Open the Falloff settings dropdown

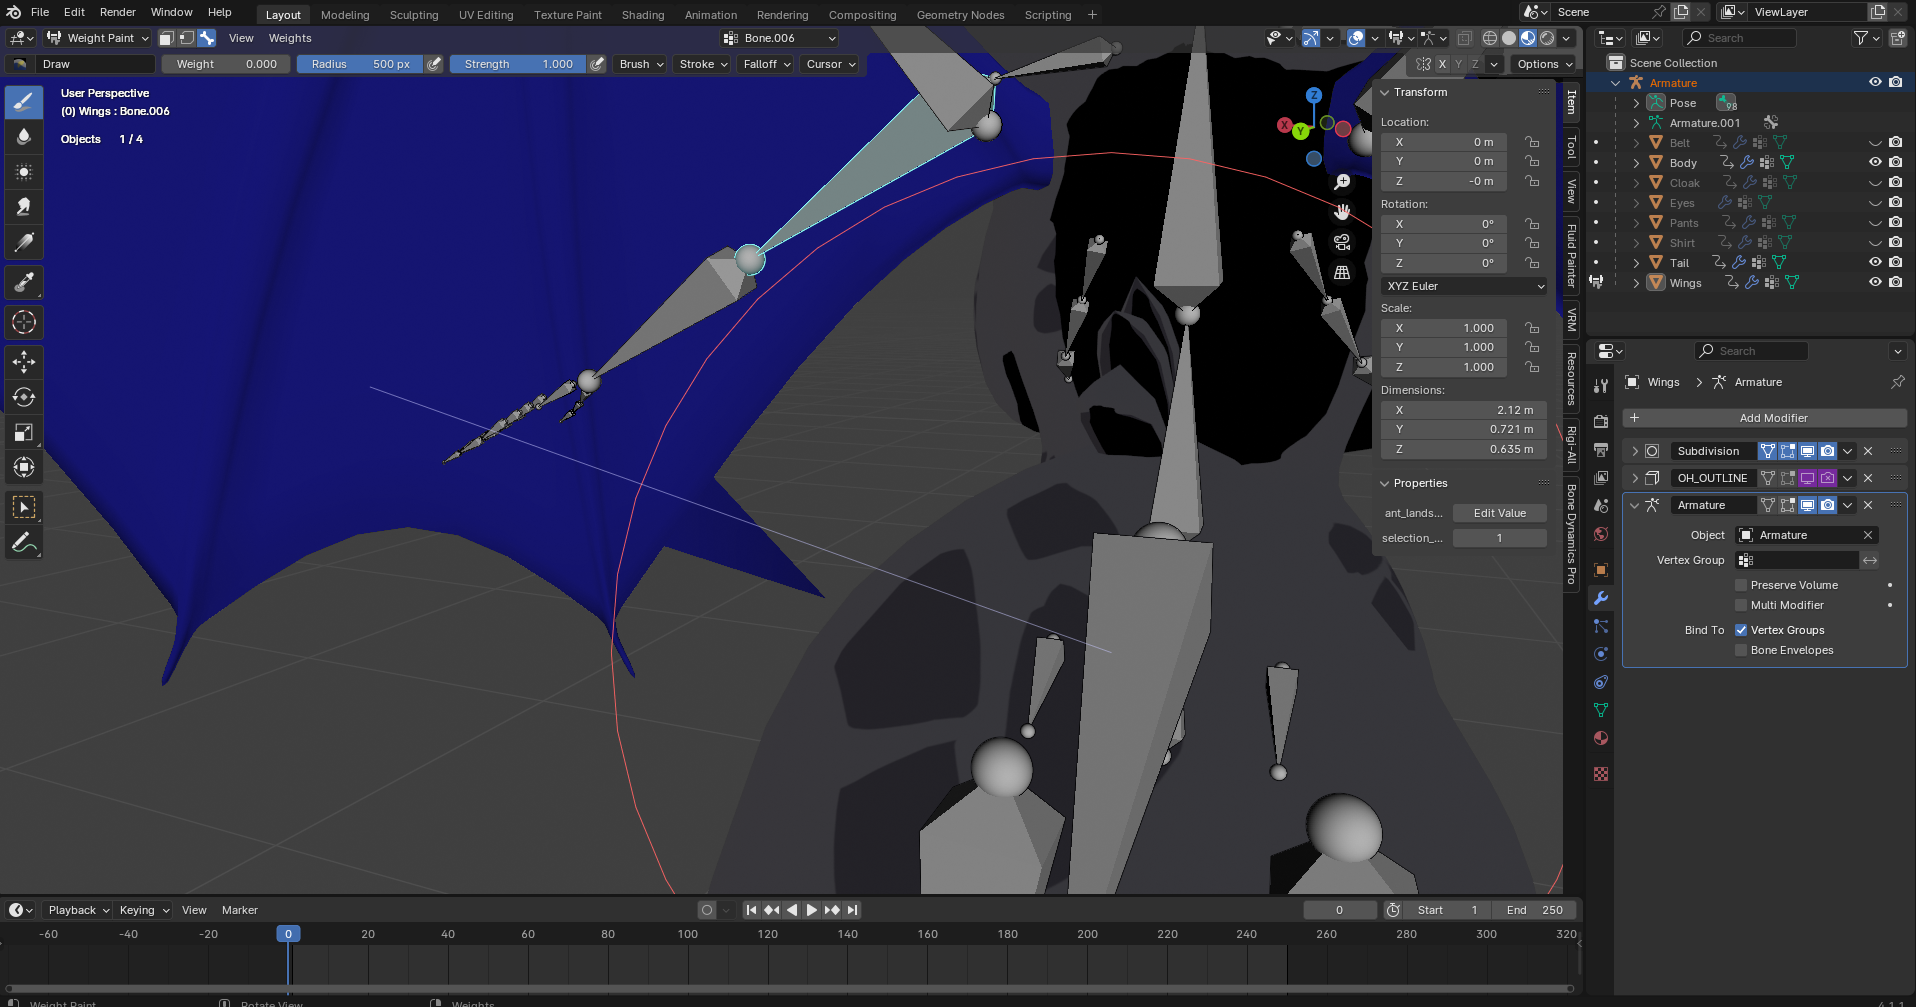pos(767,64)
